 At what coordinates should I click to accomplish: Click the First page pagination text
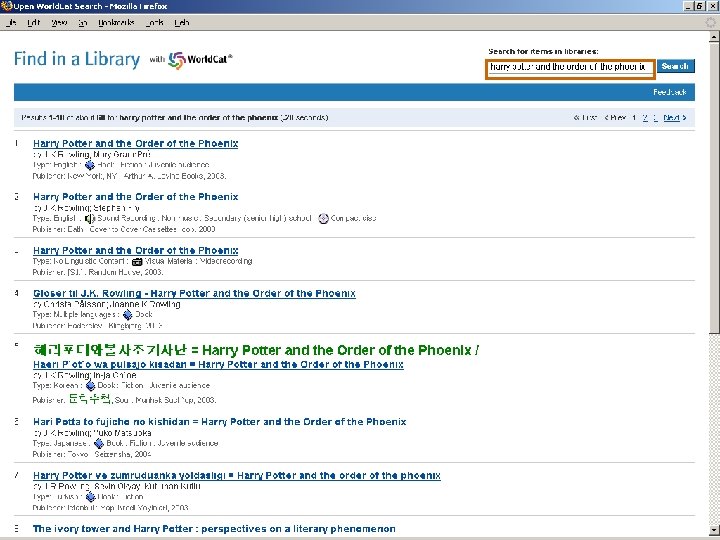pos(585,118)
